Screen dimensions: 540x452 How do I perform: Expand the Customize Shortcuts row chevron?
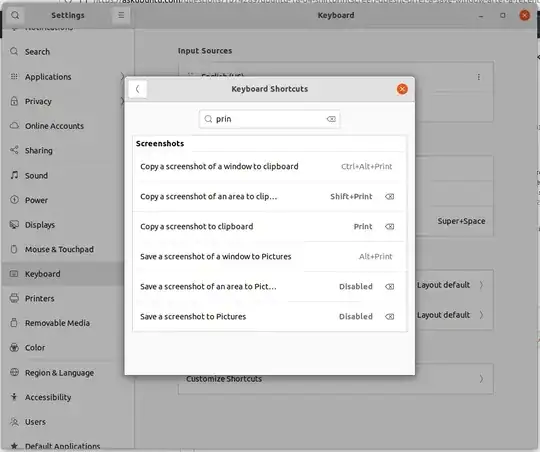coord(481,379)
